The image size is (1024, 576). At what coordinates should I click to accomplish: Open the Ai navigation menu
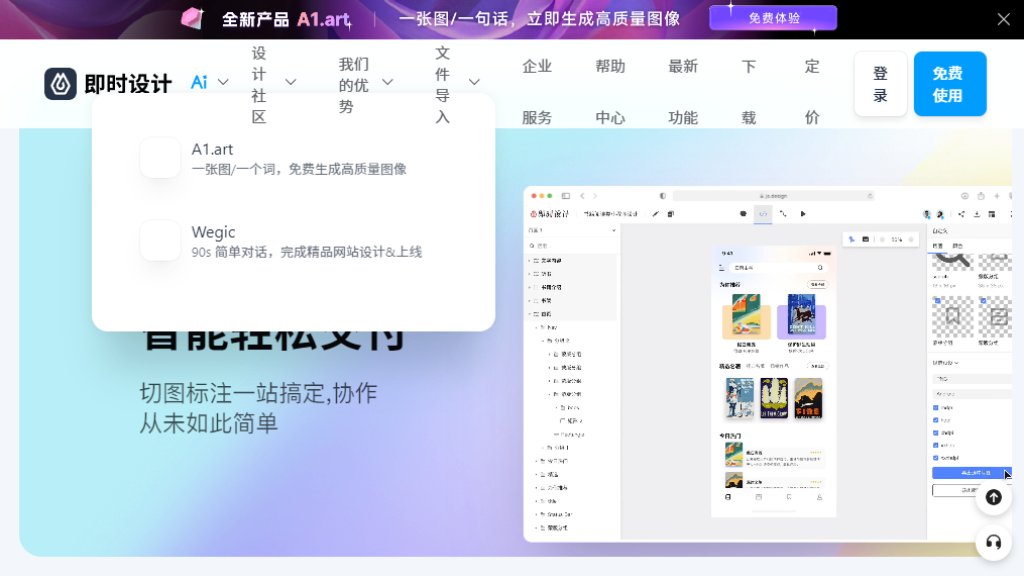pyautogui.click(x=199, y=82)
